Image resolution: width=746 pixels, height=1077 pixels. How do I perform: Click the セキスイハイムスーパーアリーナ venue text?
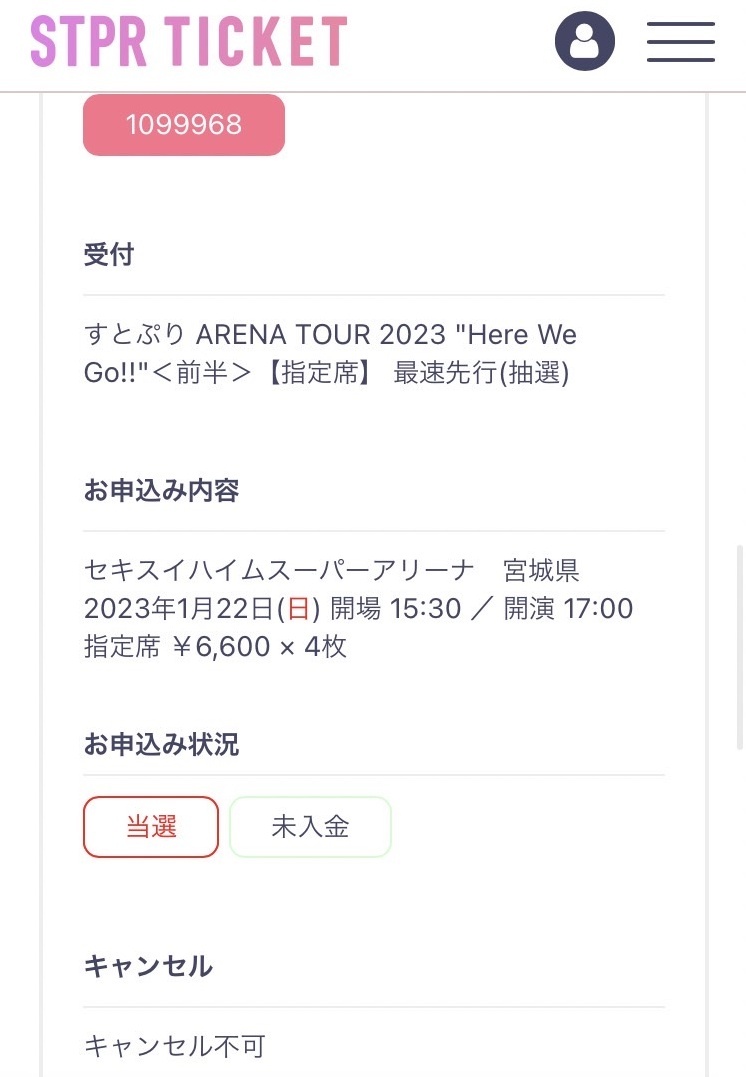pyautogui.click(x=279, y=571)
